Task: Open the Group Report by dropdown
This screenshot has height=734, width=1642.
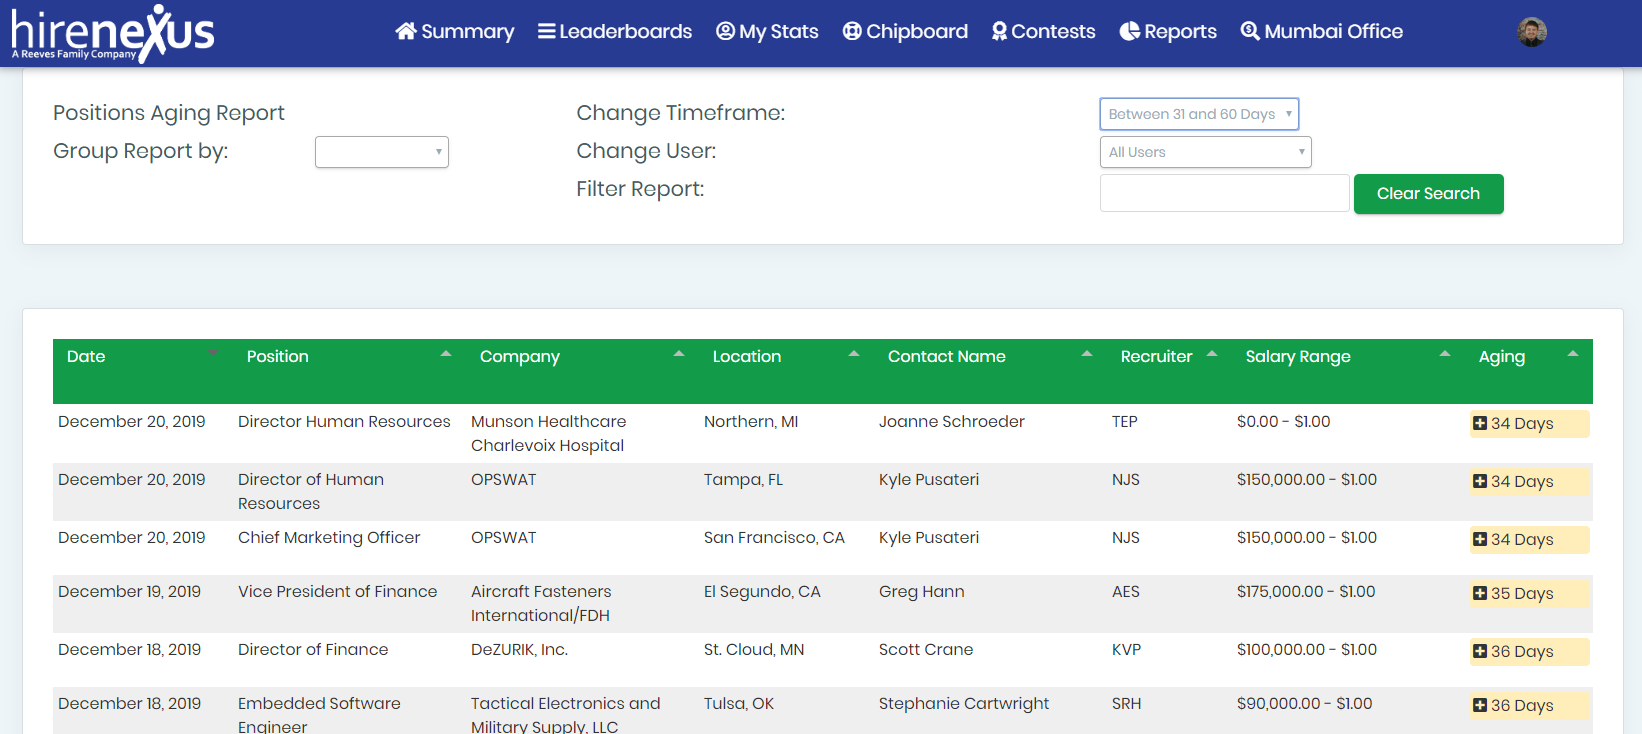Action: click(382, 152)
